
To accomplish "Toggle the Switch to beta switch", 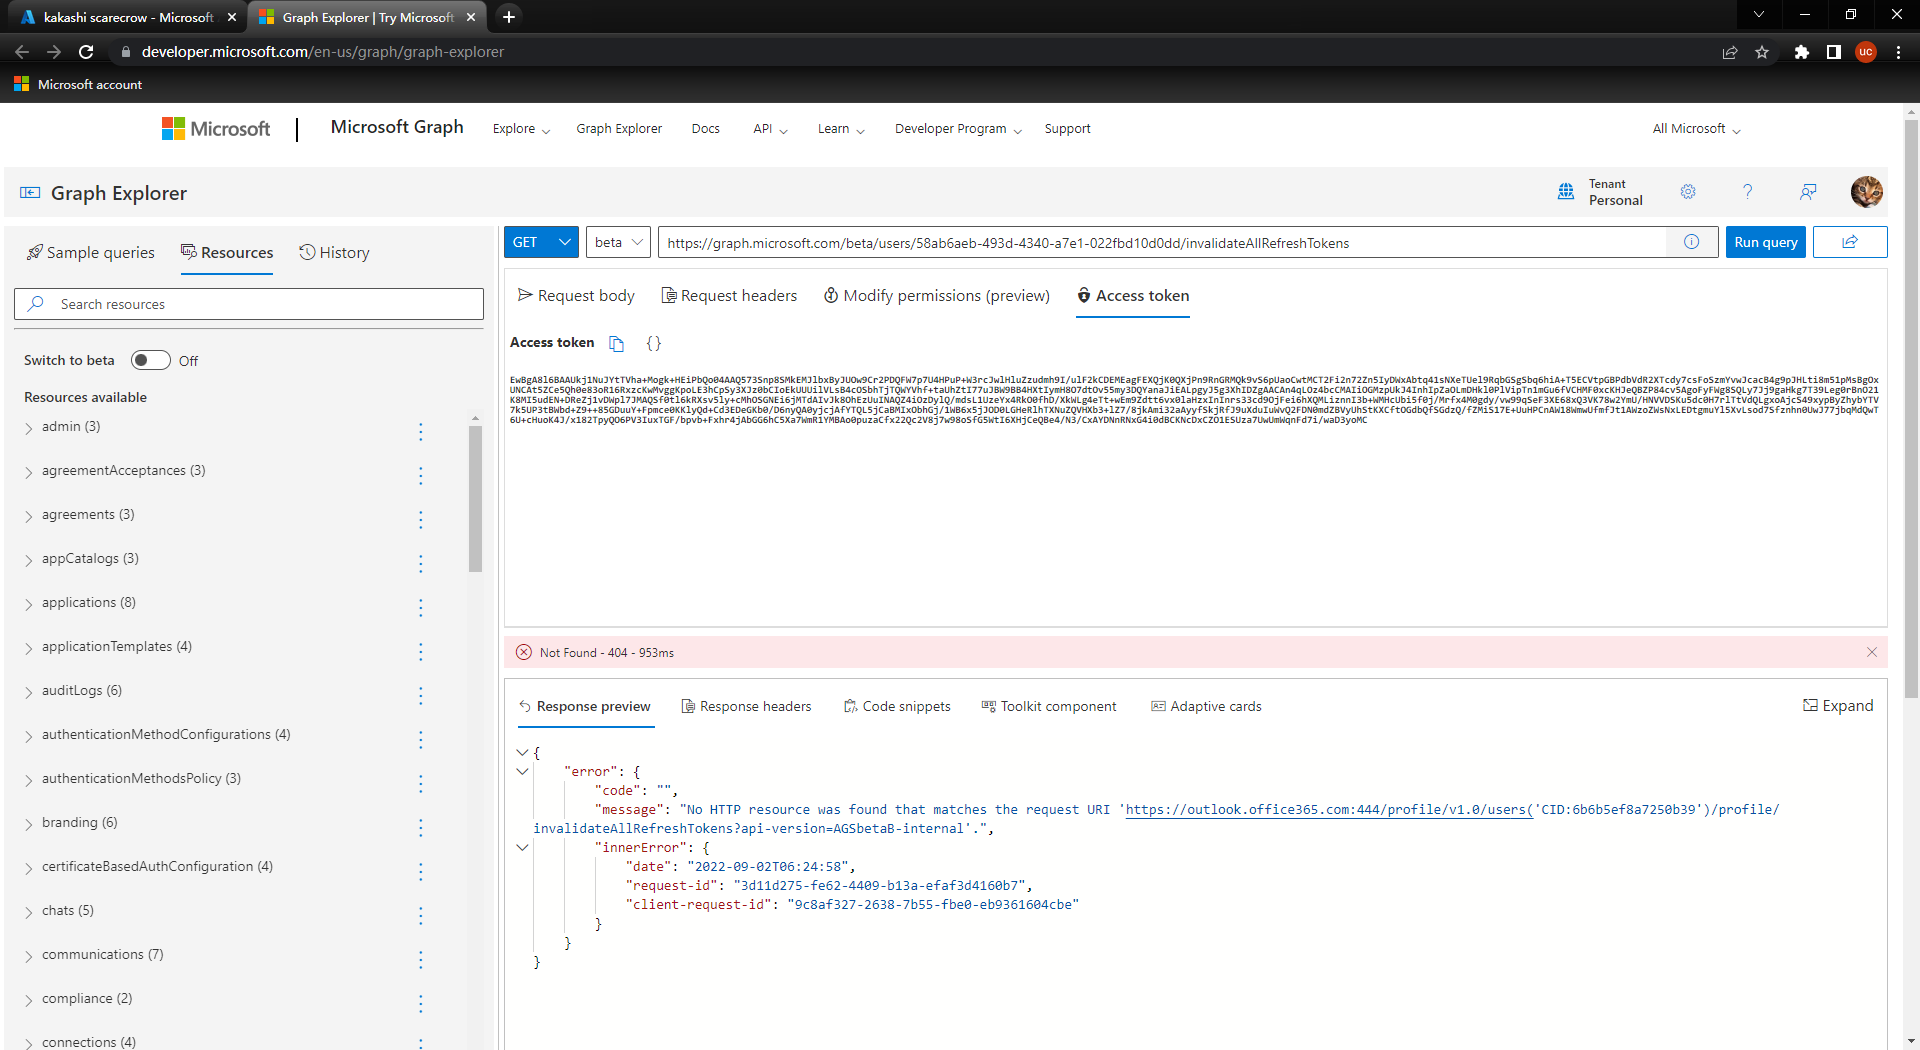I will 150,360.
